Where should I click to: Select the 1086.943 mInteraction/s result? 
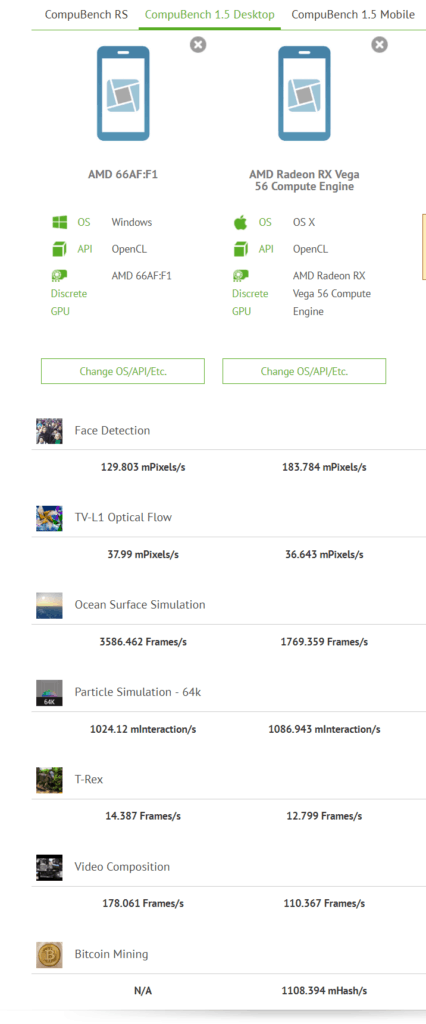324,729
